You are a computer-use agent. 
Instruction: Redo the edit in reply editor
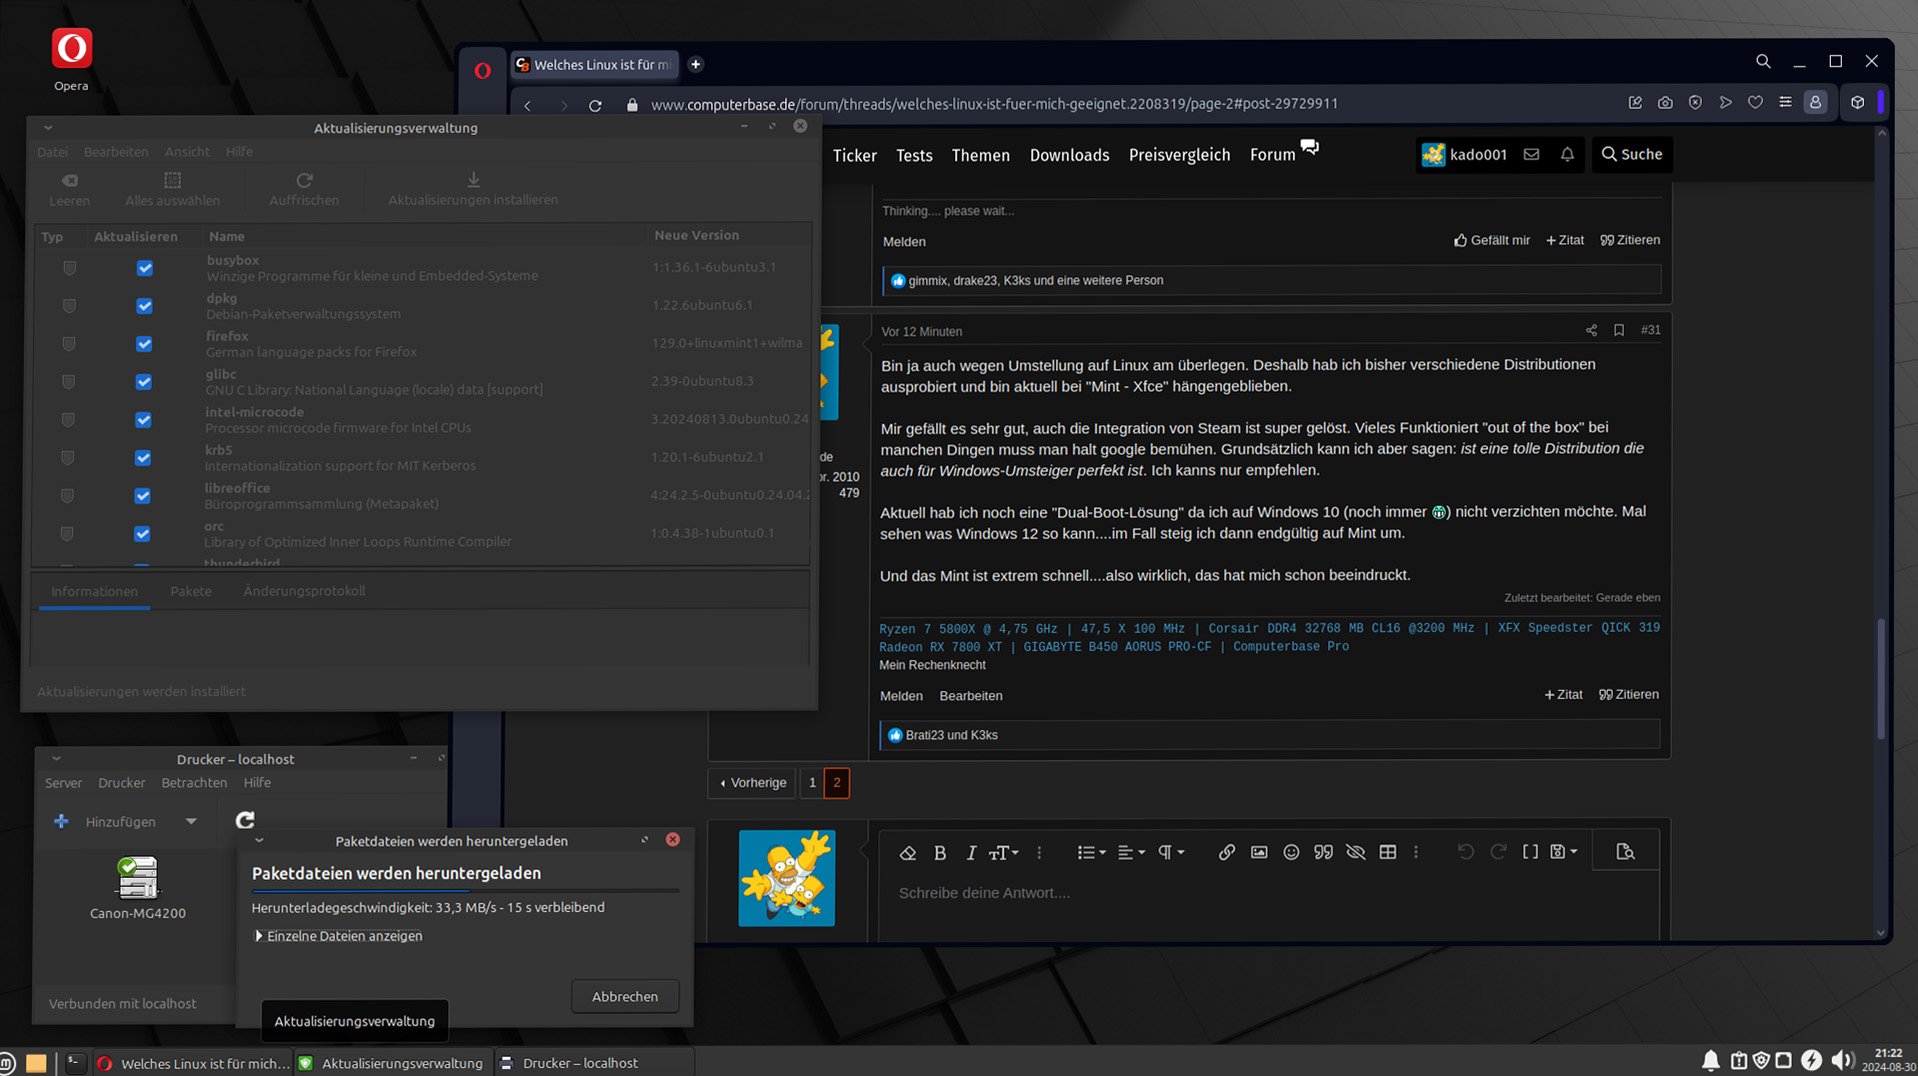pyautogui.click(x=1498, y=852)
